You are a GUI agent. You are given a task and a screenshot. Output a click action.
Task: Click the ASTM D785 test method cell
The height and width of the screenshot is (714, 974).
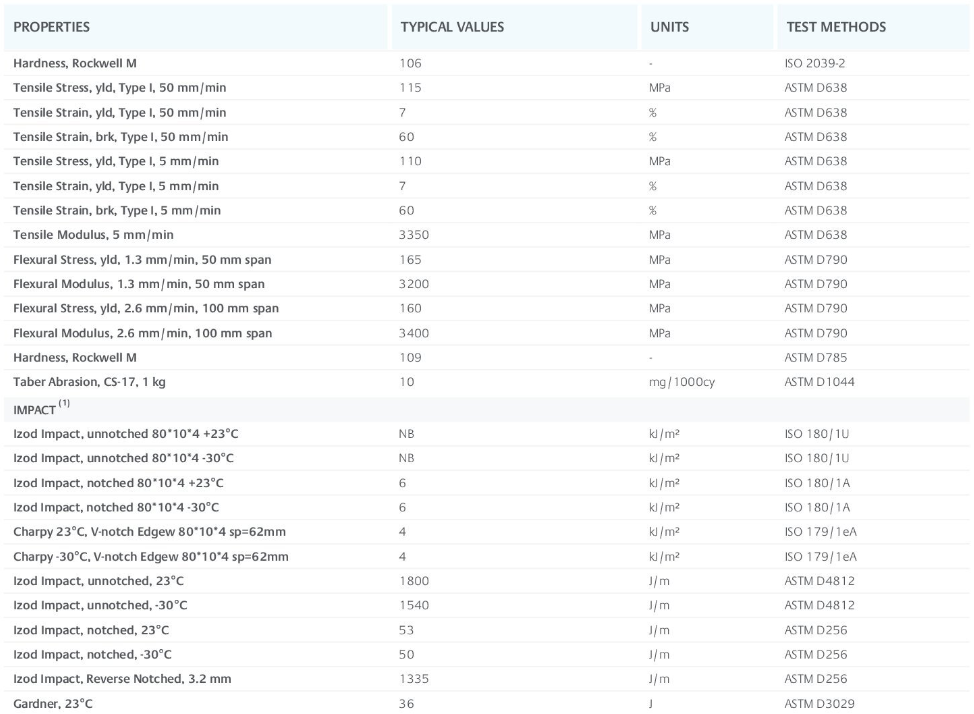tap(815, 357)
